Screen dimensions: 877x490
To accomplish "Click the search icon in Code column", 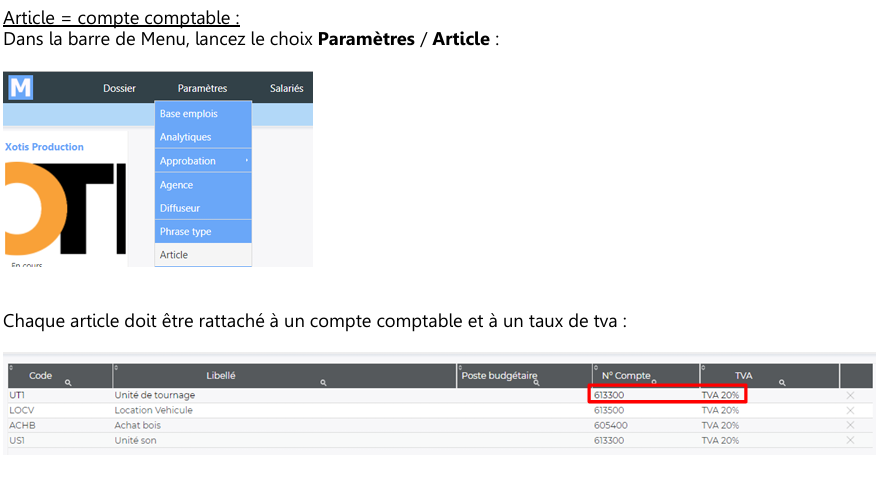I will [x=68, y=383].
